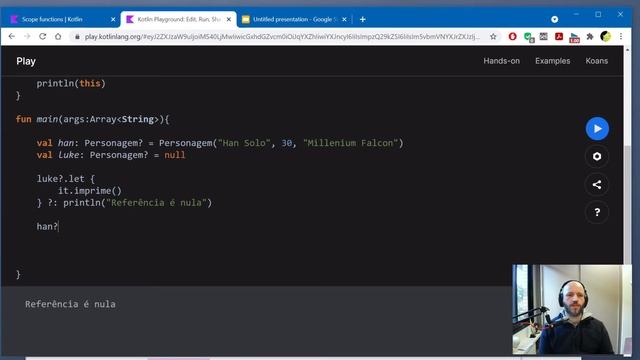Image resolution: width=640 pixels, height=360 pixels.
Task: Open the Adobe Acrobat extension icon
Action: click(x=559, y=37)
